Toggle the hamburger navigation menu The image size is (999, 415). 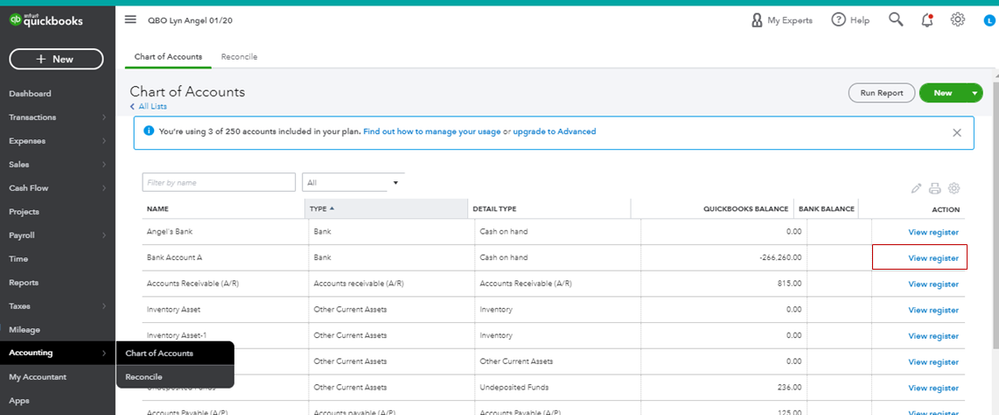pyautogui.click(x=131, y=20)
